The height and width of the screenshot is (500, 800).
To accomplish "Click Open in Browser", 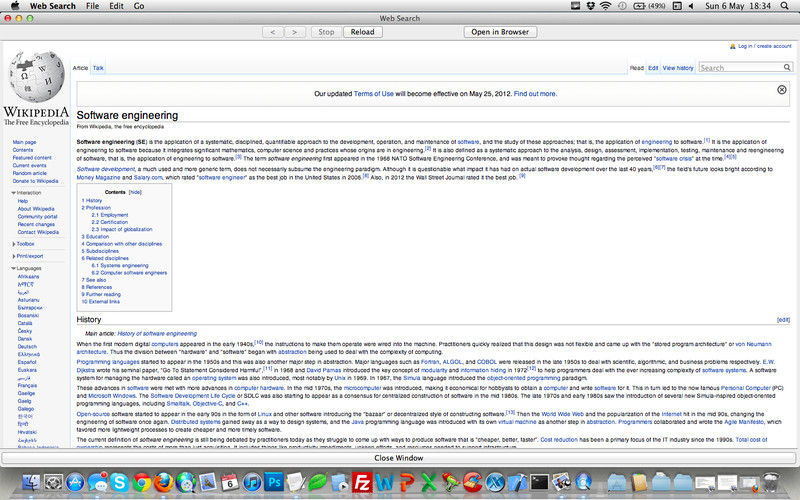I will pyautogui.click(x=500, y=32).
